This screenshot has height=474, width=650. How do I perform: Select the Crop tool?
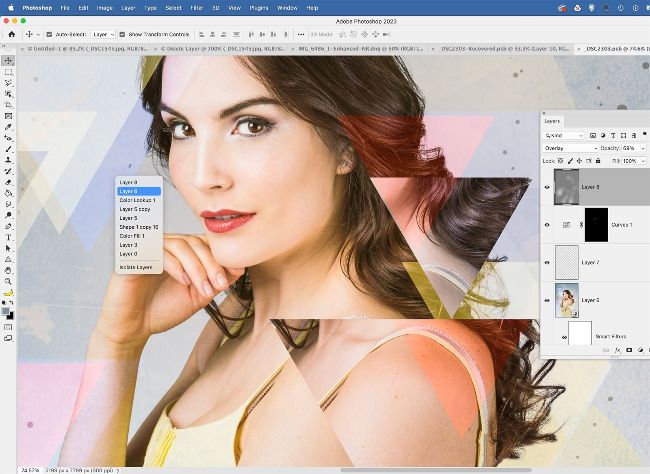9,105
